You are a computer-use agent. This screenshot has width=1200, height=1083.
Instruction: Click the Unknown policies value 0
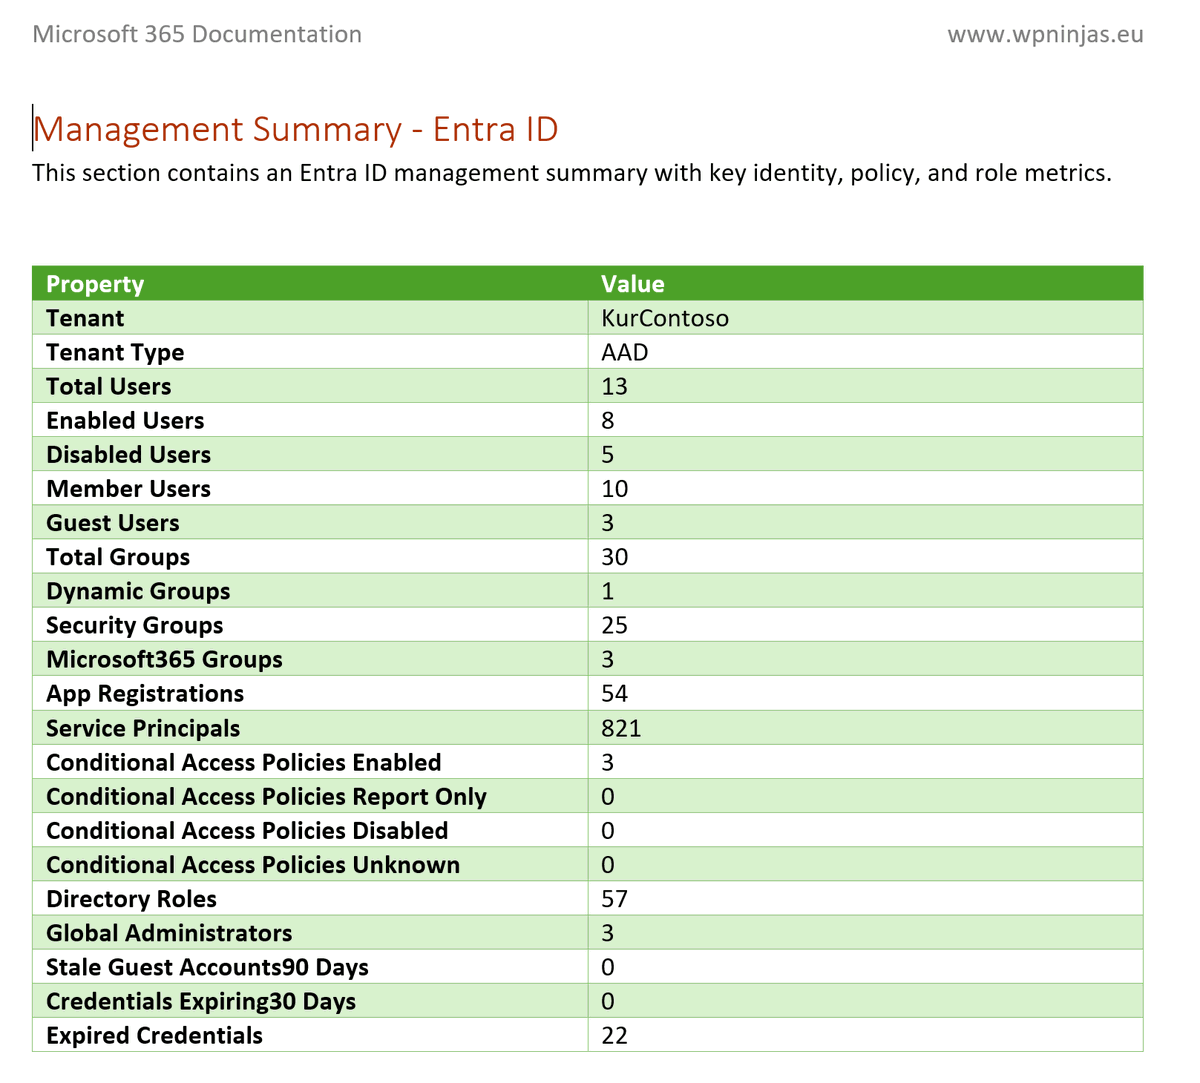[x=608, y=864]
